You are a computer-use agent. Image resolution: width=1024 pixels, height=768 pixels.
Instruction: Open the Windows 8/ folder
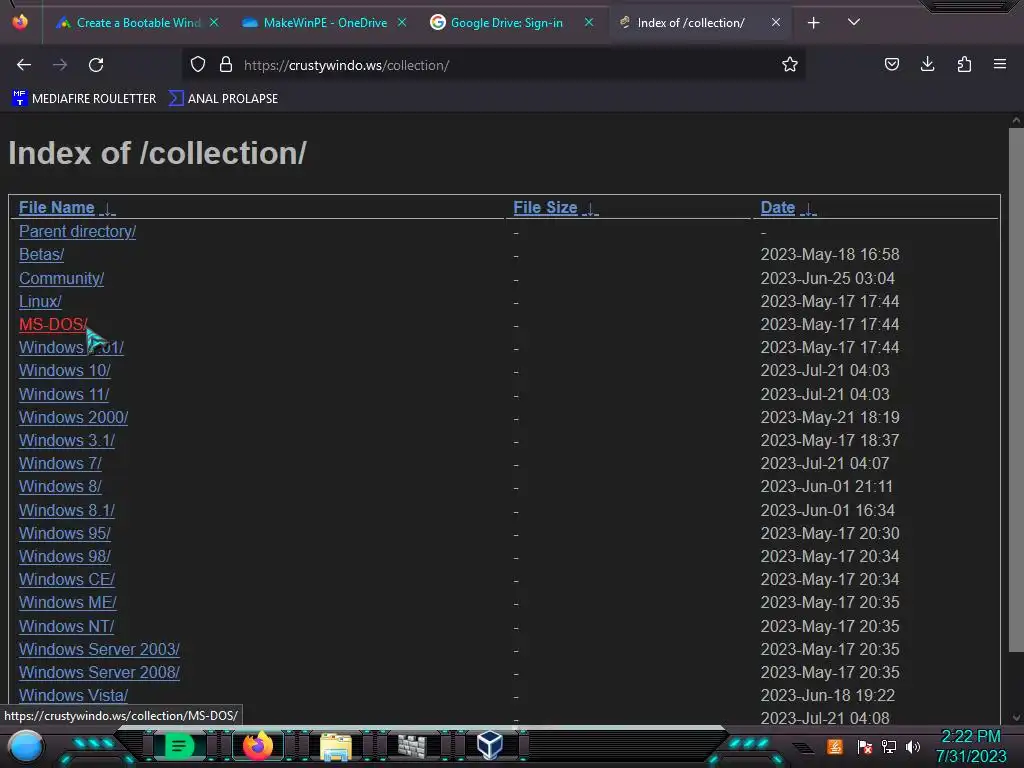(60, 487)
